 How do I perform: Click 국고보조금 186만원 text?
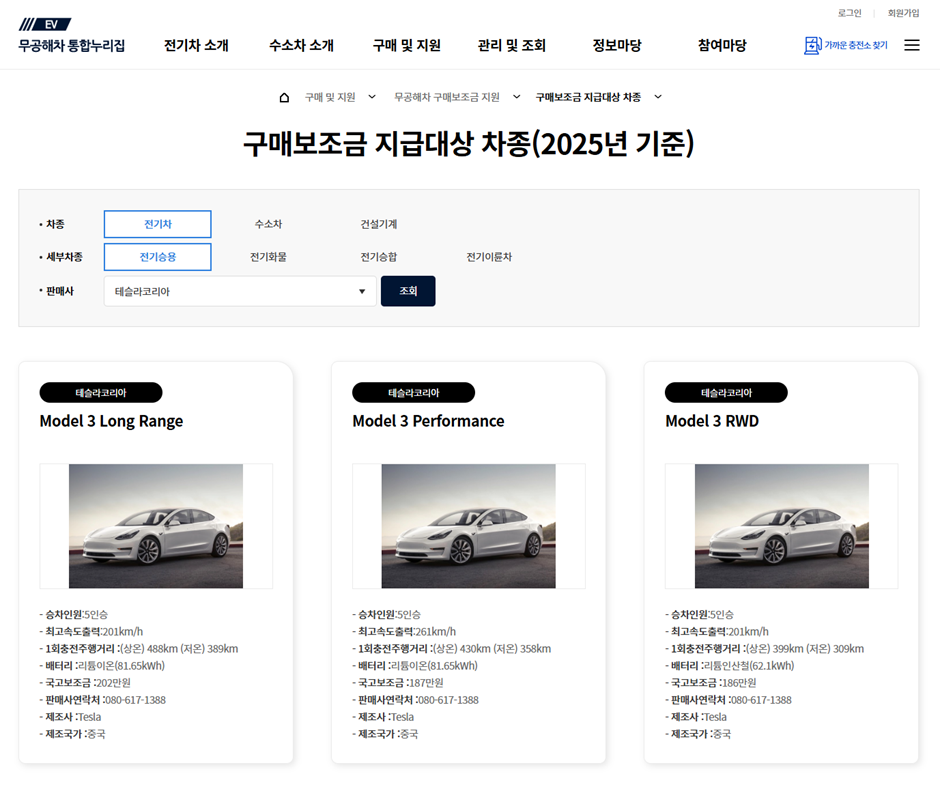pyautogui.click(x=711, y=683)
